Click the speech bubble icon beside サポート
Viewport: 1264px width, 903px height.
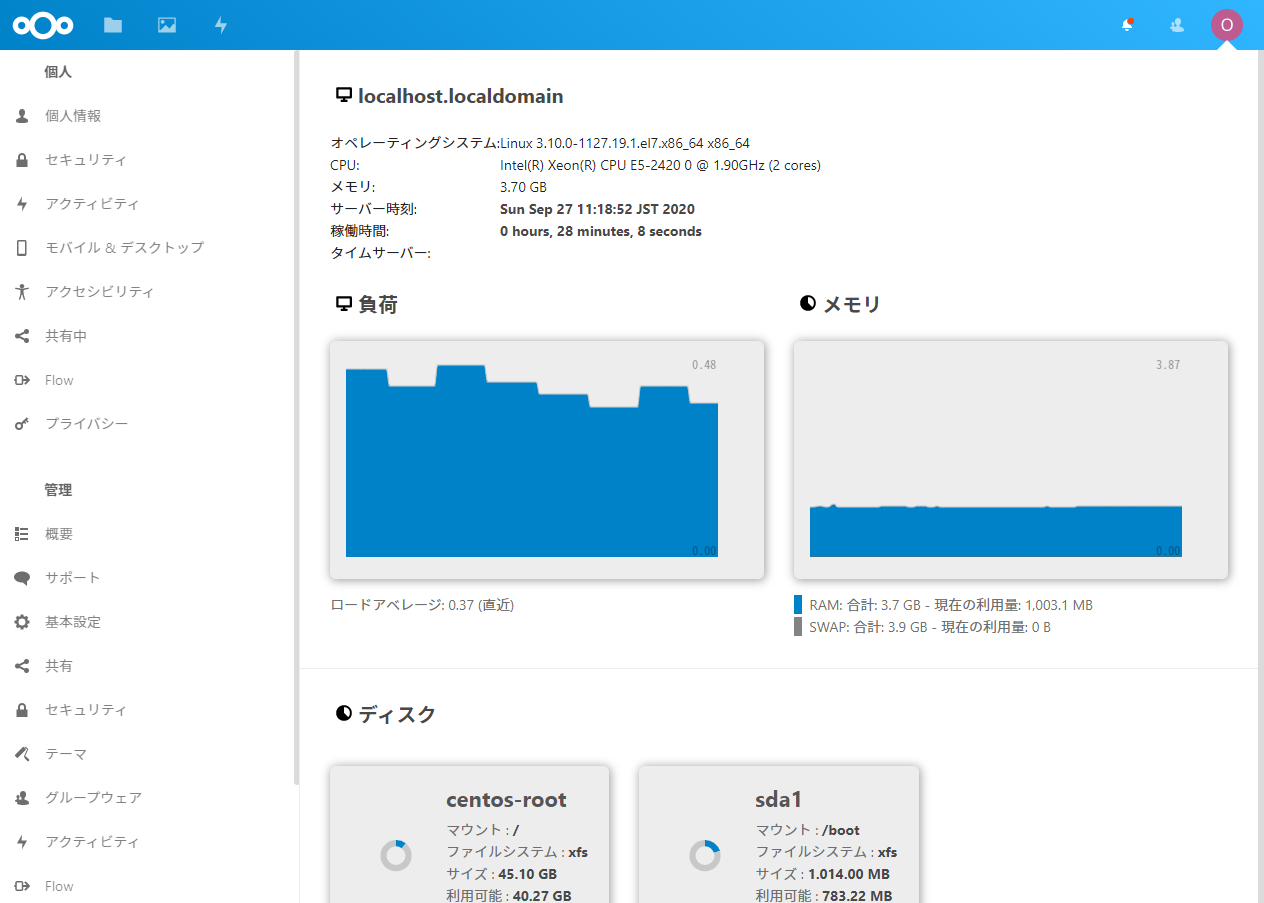(x=22, y=578)
